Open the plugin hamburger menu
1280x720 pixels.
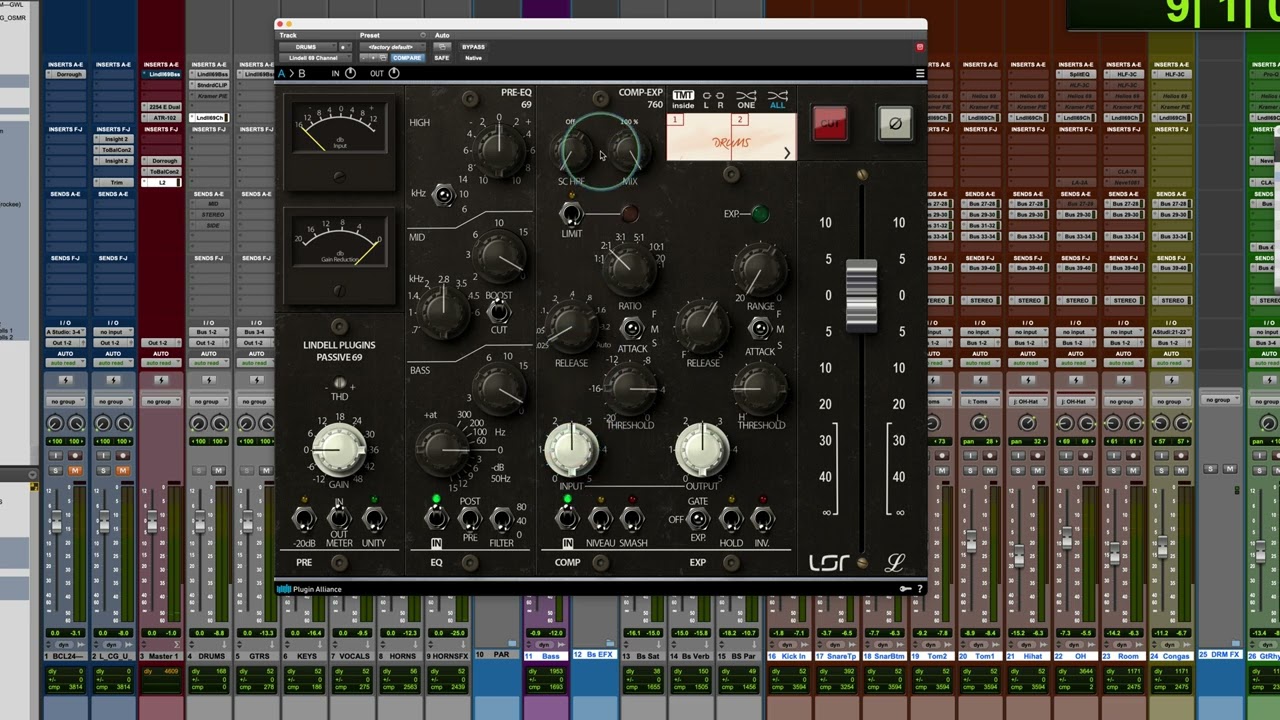click(x=920, y=73)
